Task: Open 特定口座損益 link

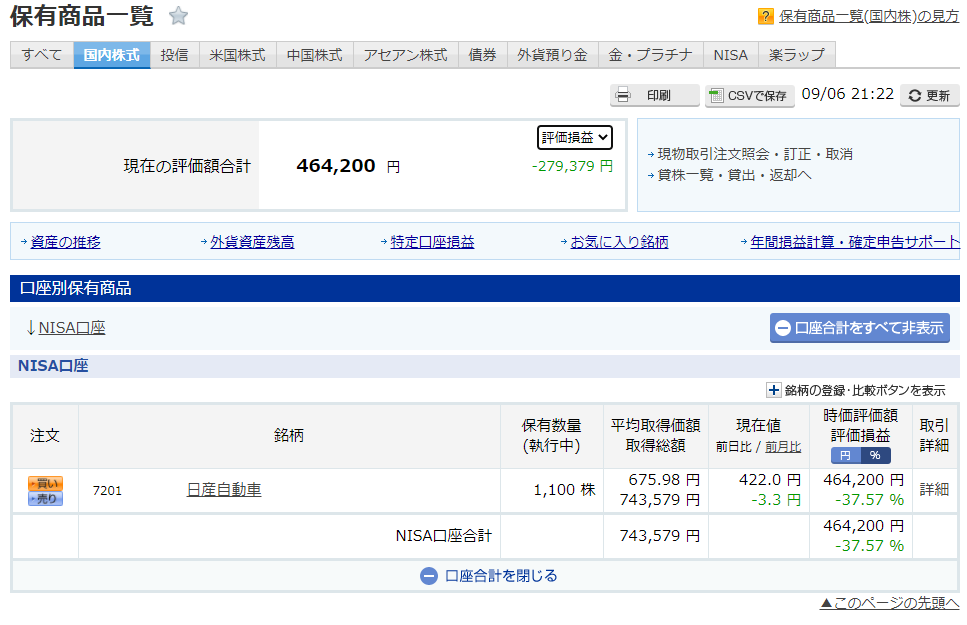Action: click(x=432, y=242)
